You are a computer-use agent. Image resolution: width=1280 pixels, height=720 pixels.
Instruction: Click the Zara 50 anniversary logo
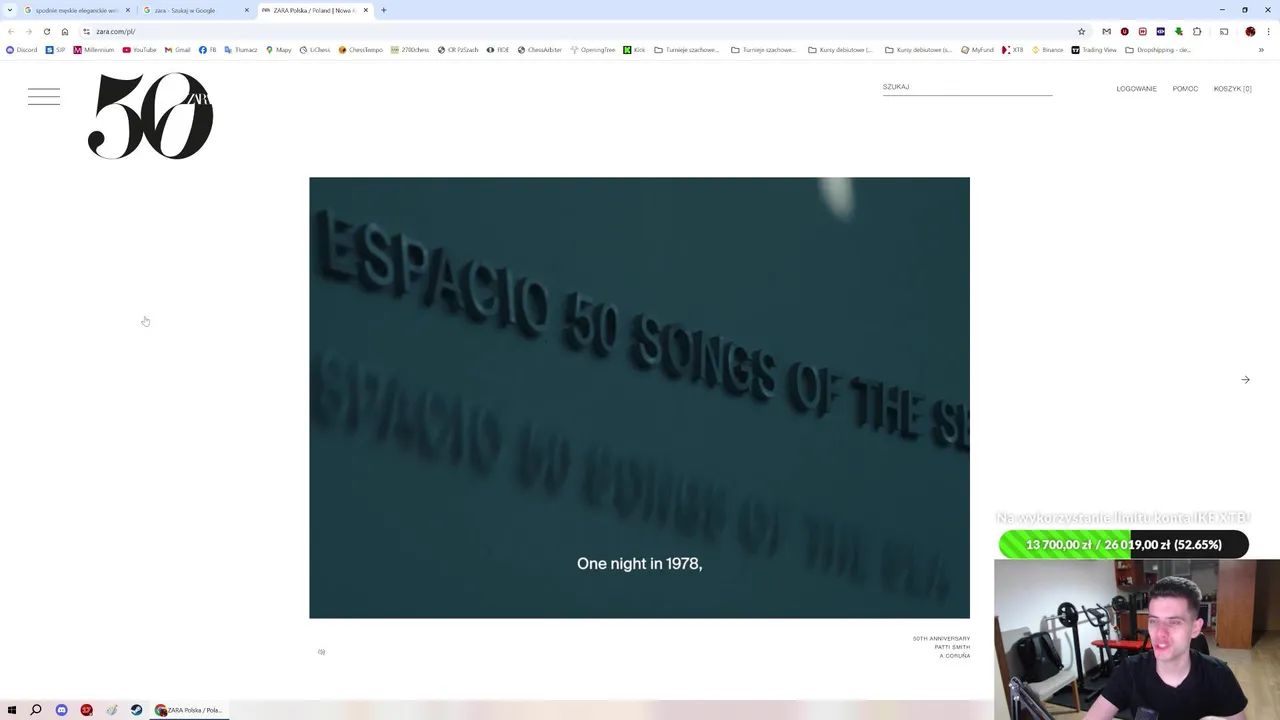(x=150, y=116)
